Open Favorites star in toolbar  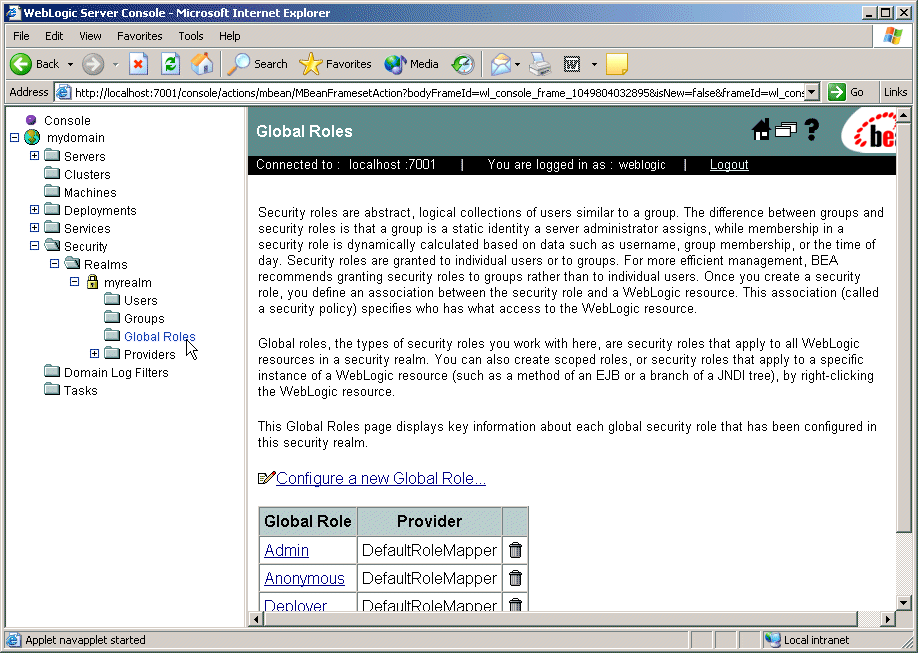pyautogui.click(x=335, y=64)
